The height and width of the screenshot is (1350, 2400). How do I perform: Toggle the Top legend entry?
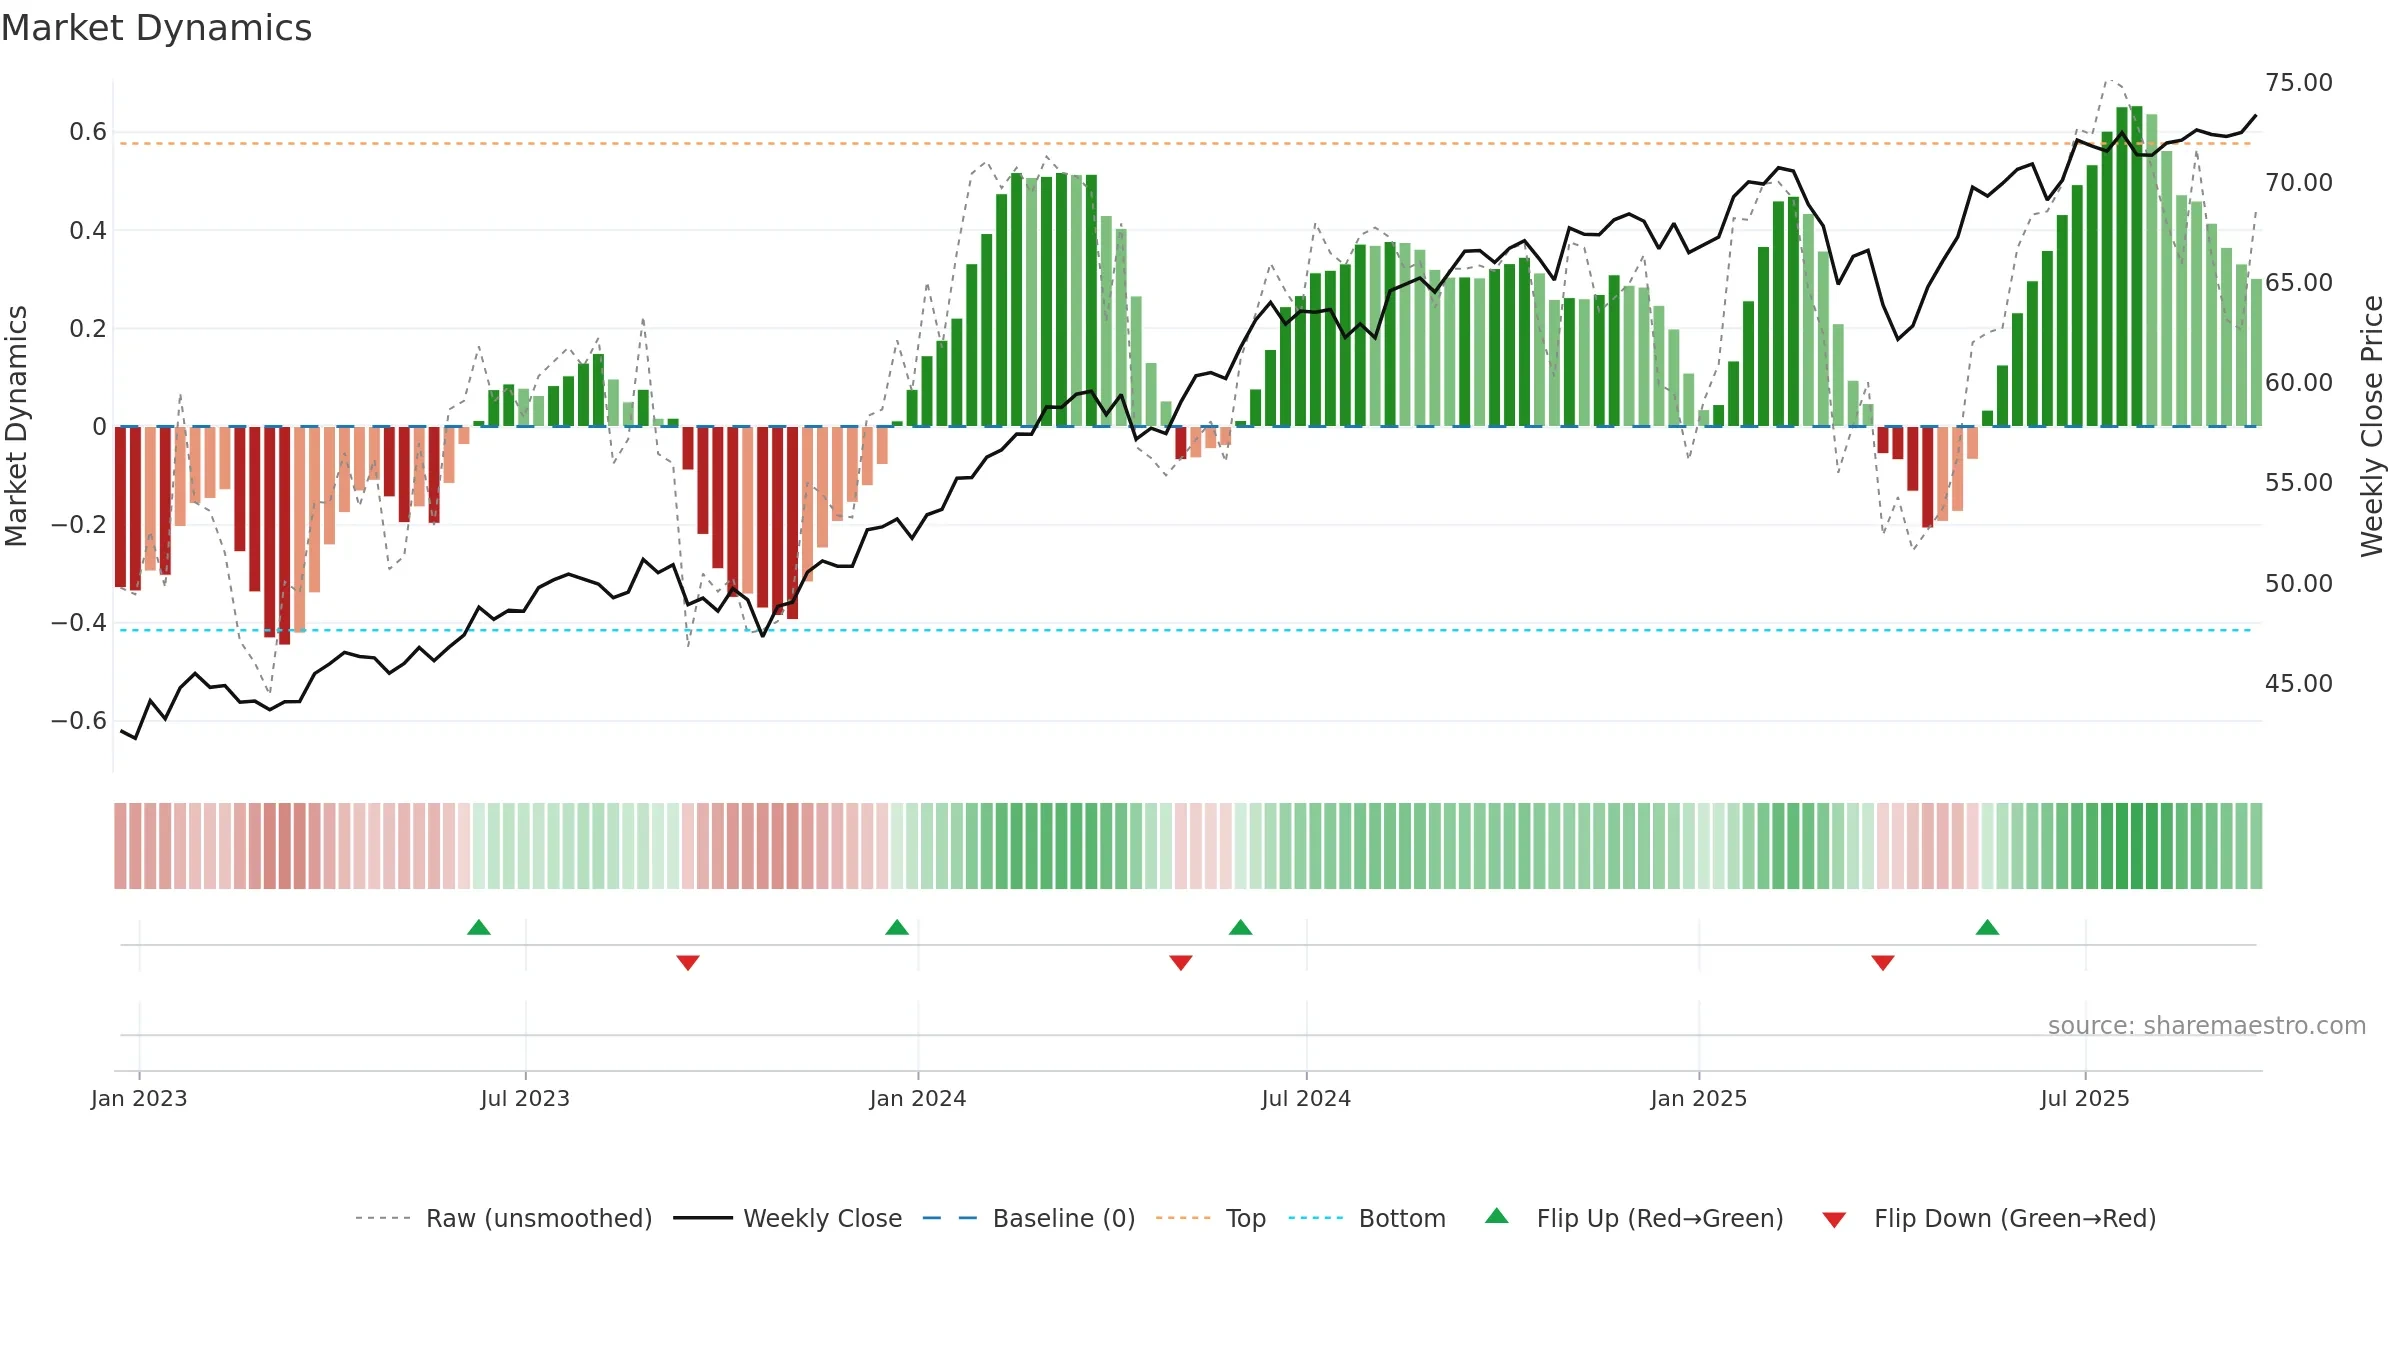point(1210,1218)
